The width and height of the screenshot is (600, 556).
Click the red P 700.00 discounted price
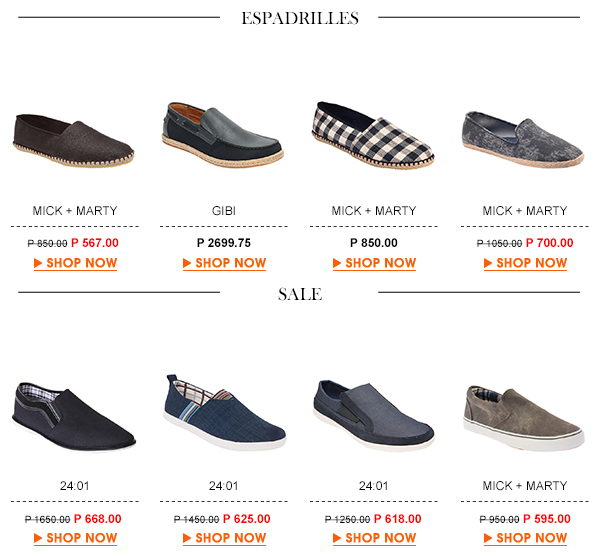549,243
